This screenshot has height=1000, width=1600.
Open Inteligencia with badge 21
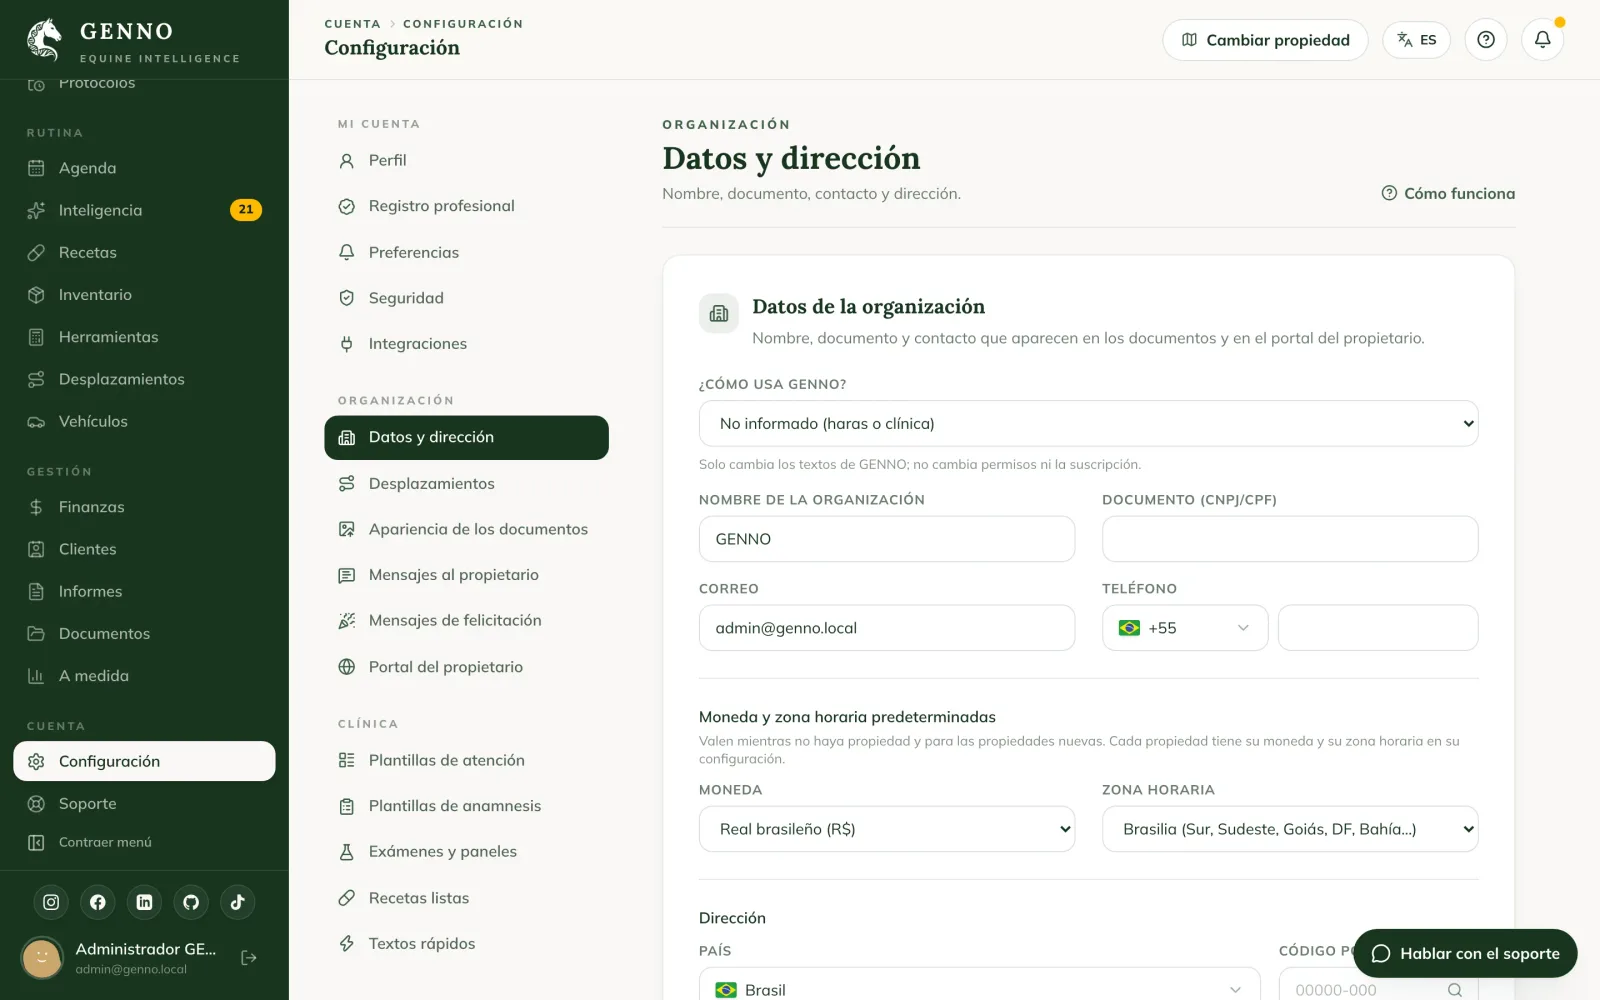[144, 210]
